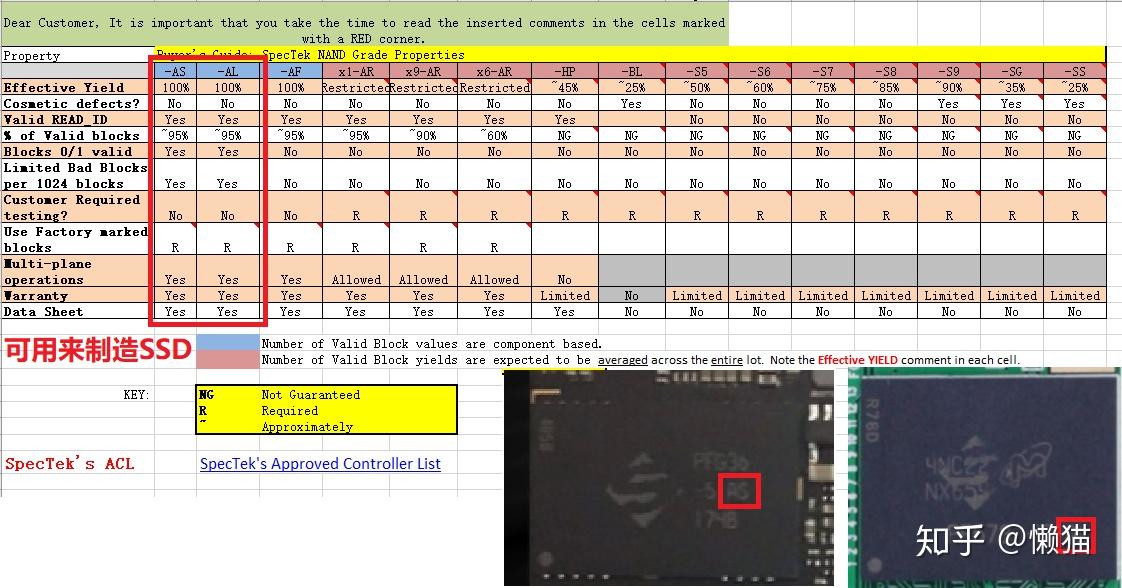Screen dimensions: 1122x588
Task: Select the -AL column header cell
Action: click(x=228, y=71)
